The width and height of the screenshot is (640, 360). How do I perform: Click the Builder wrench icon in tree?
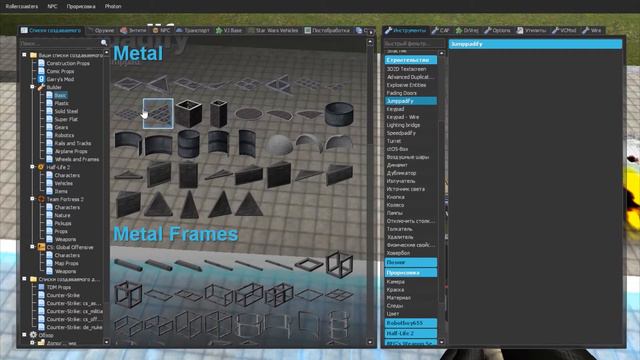tap(41, 87)
